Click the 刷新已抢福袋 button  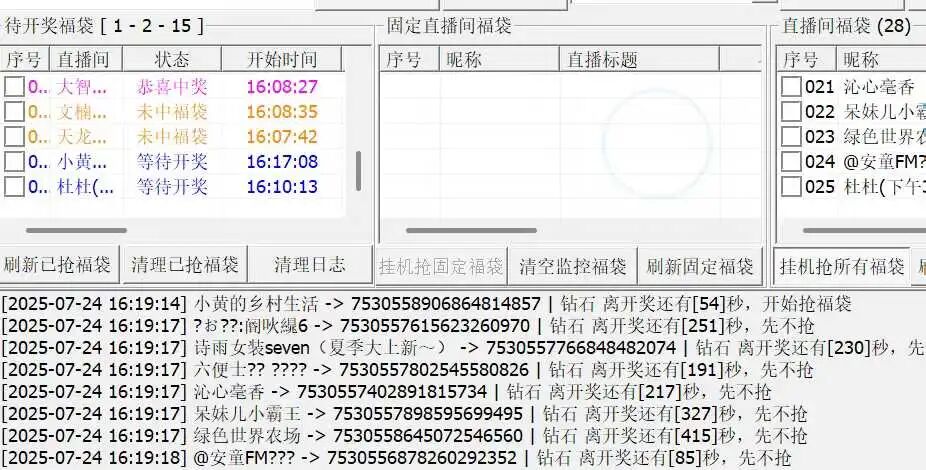(58, 265)
